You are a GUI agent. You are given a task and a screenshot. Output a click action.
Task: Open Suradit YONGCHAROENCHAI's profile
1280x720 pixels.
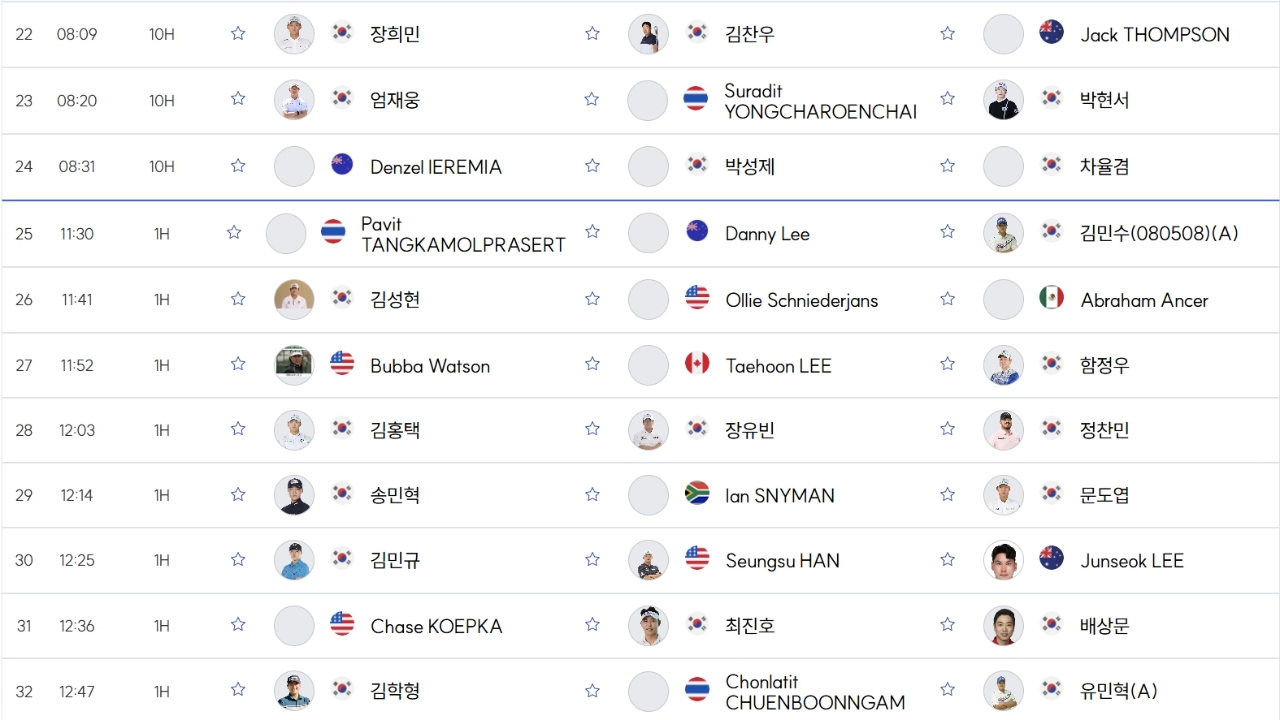(x=821, y=101)
